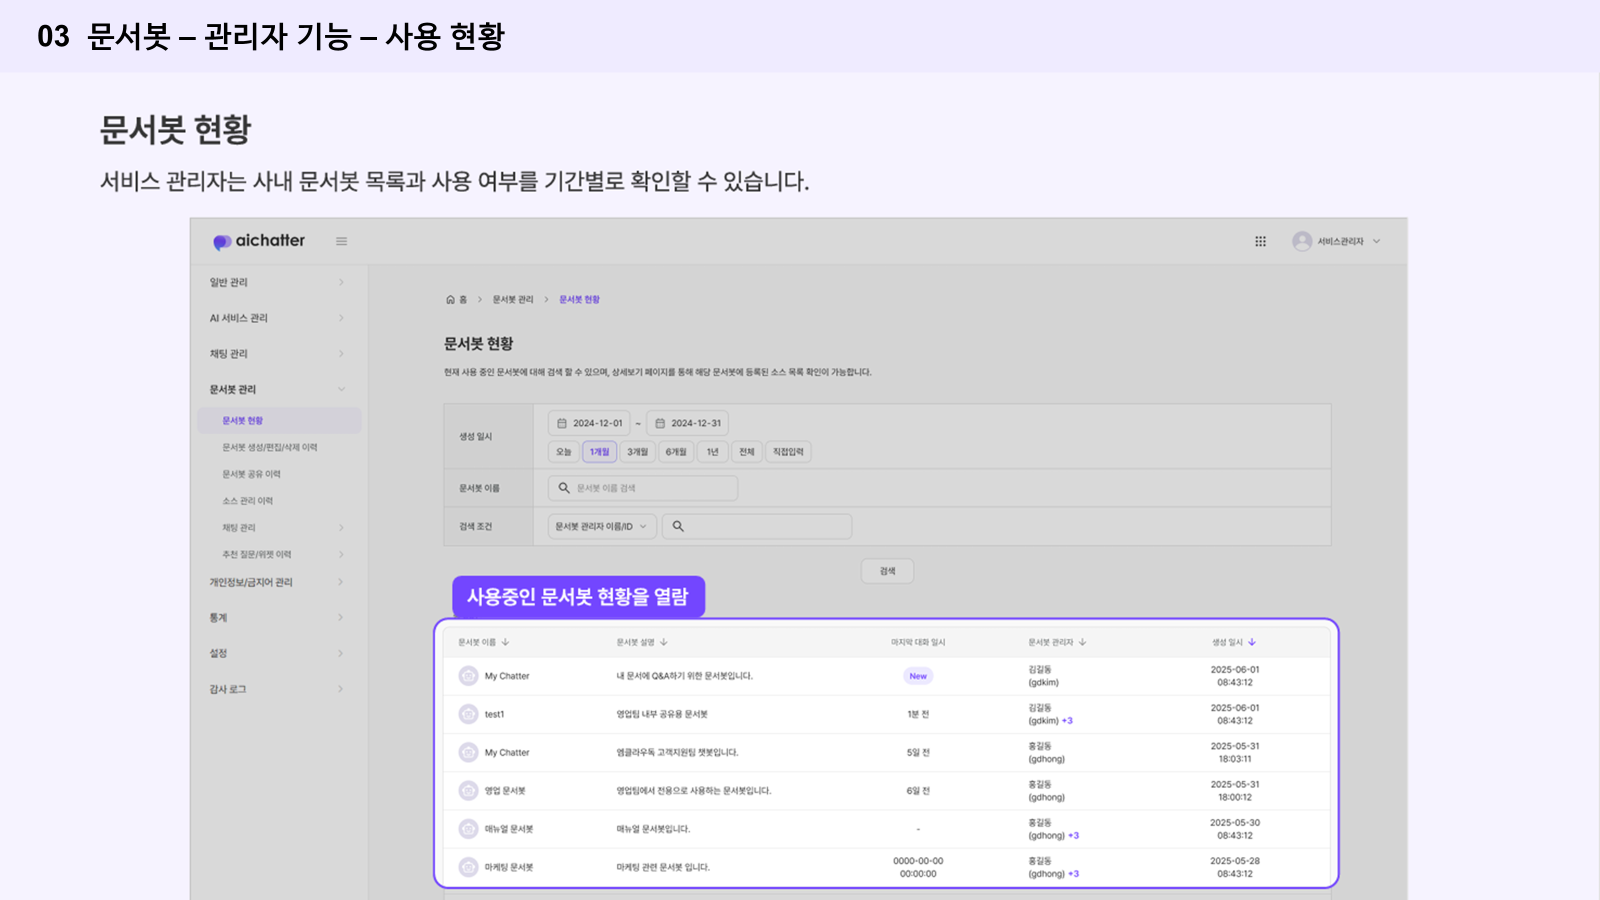Expand the 서비스관리자 account dropdown

[1376, 241]
